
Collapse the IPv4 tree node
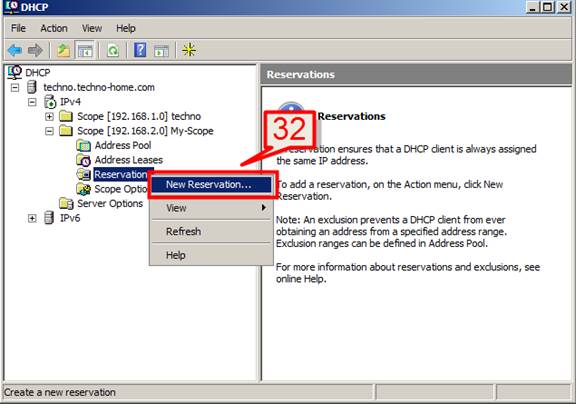[x=32, y=102]
